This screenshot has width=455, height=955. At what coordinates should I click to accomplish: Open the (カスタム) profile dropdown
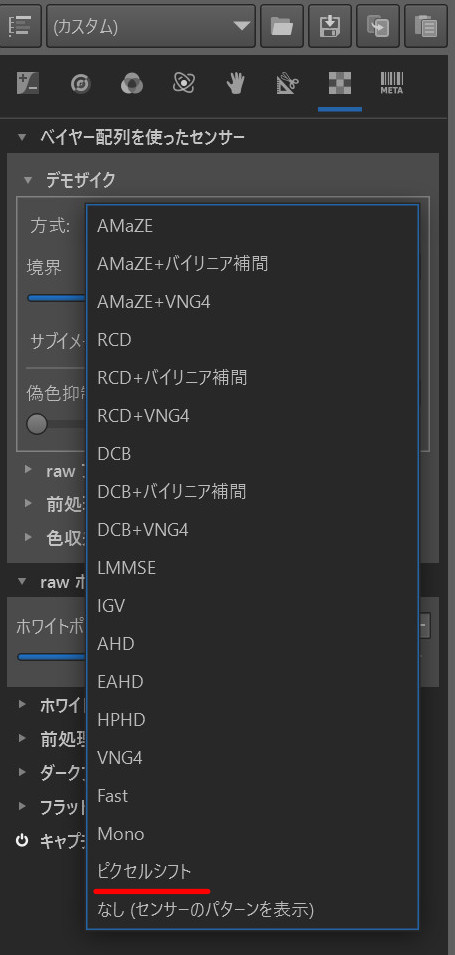point(151,26)
